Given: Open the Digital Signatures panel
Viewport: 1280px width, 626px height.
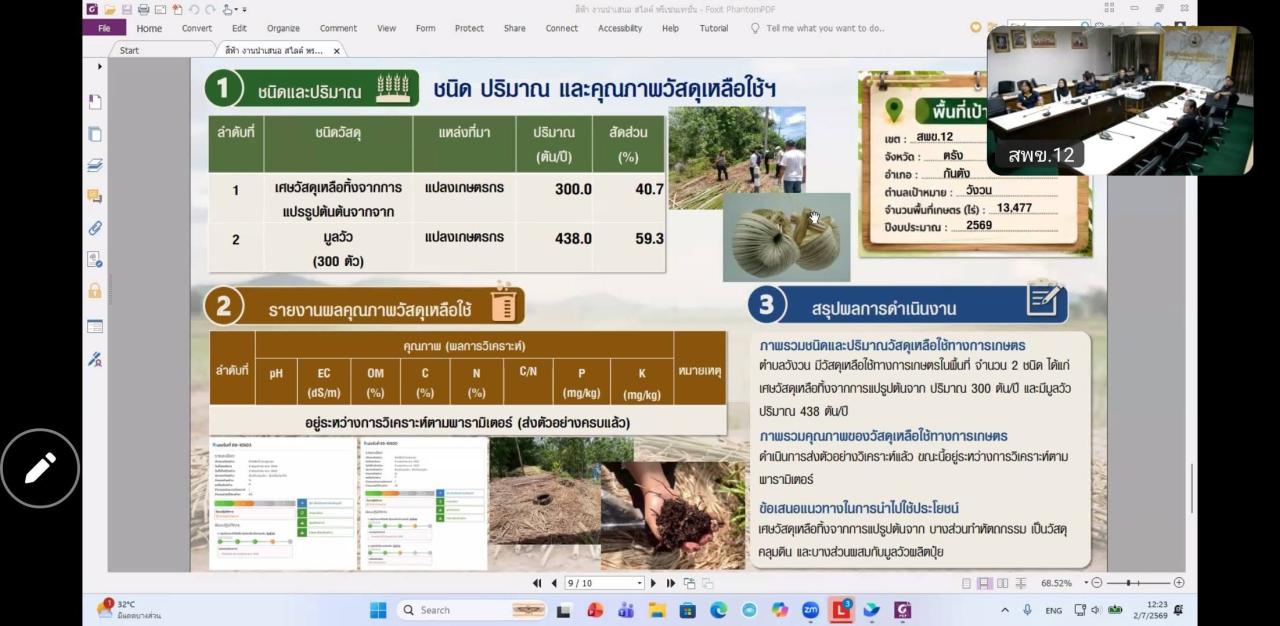Looking at the screenshot, I should pyautogui.click(x=95, y=259).
